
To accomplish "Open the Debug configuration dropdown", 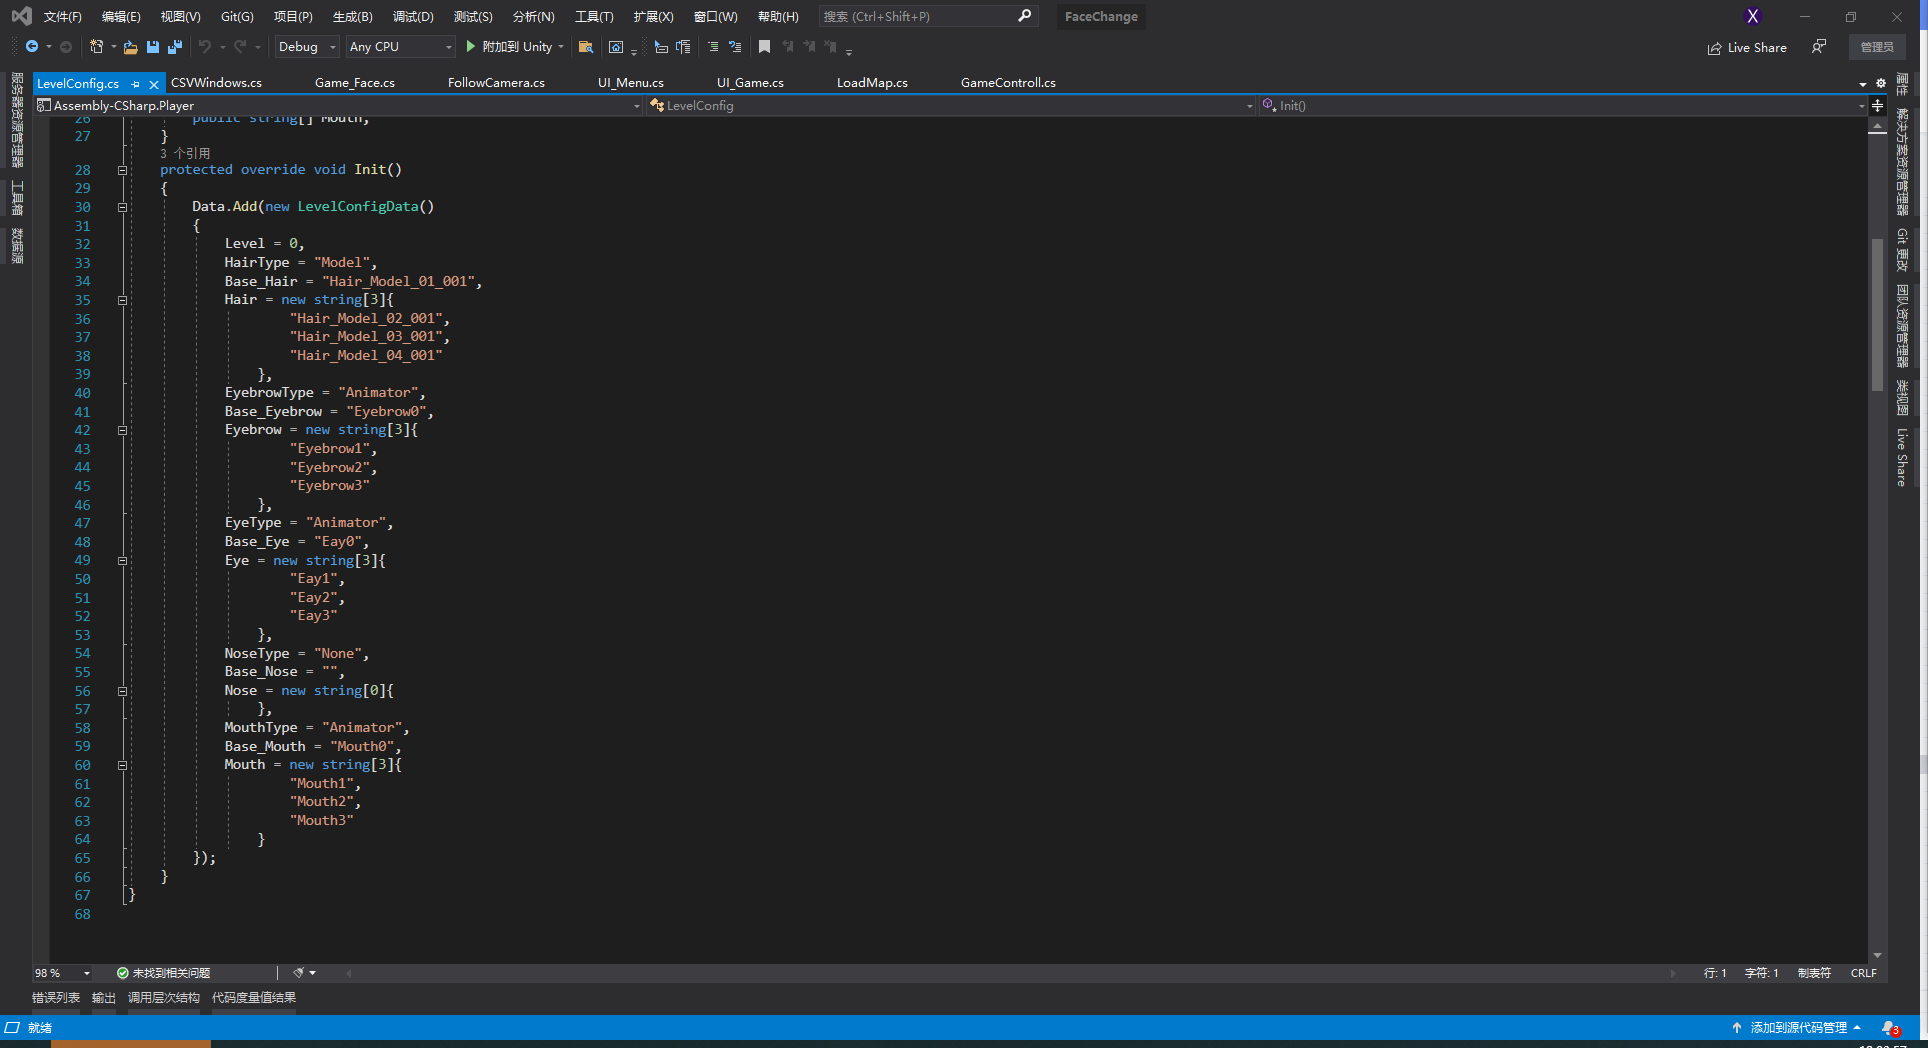I will [x=307, y=47].
